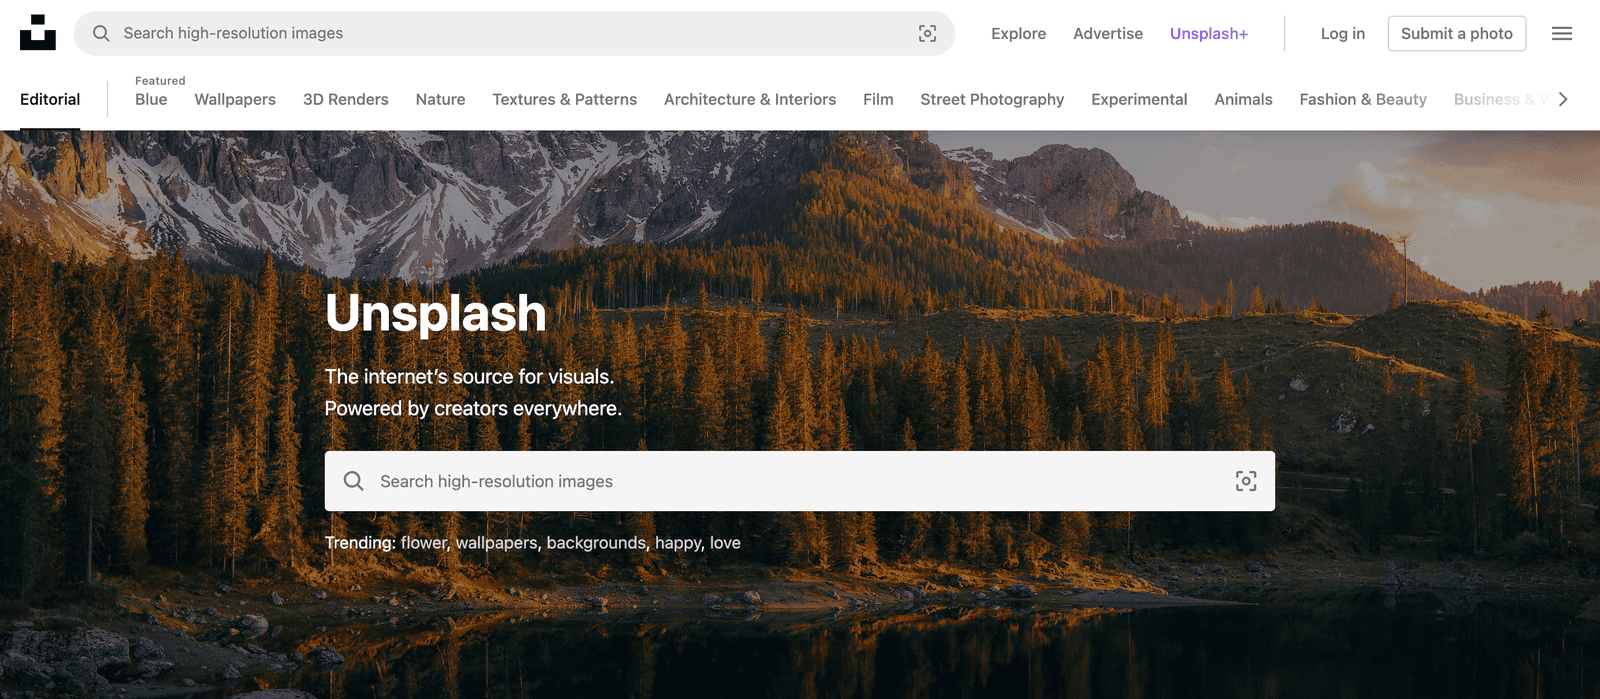Viewport: 1600px width, 699px height.
Task: Open the Film category
Action: point(878,99)
